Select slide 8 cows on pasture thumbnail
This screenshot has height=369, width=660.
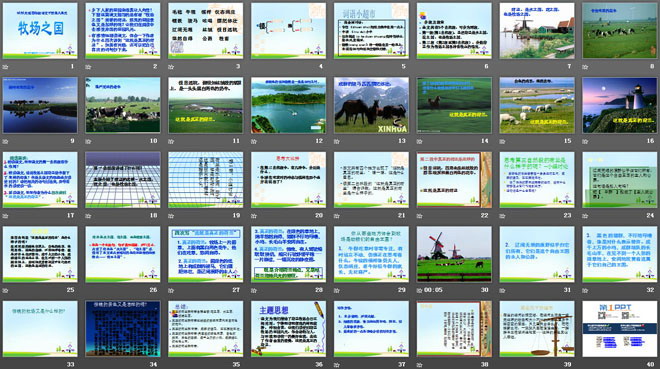tap(620, 31)
